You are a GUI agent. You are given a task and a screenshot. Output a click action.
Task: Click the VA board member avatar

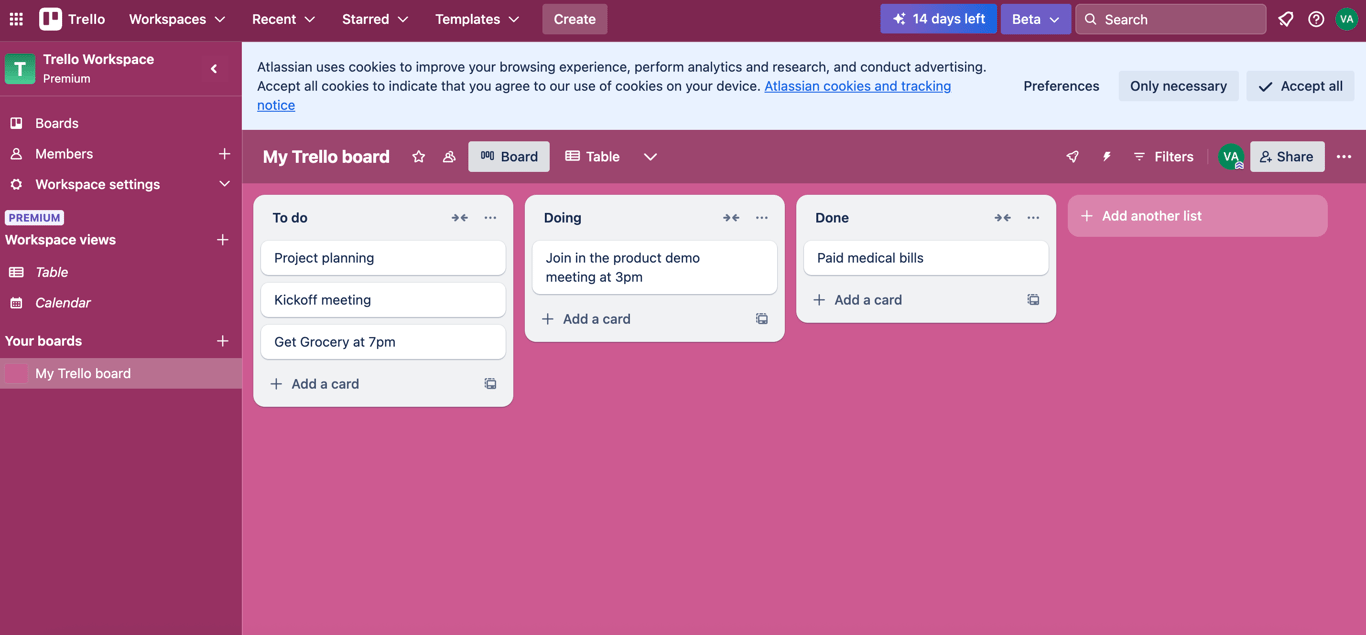[1231, 157]
